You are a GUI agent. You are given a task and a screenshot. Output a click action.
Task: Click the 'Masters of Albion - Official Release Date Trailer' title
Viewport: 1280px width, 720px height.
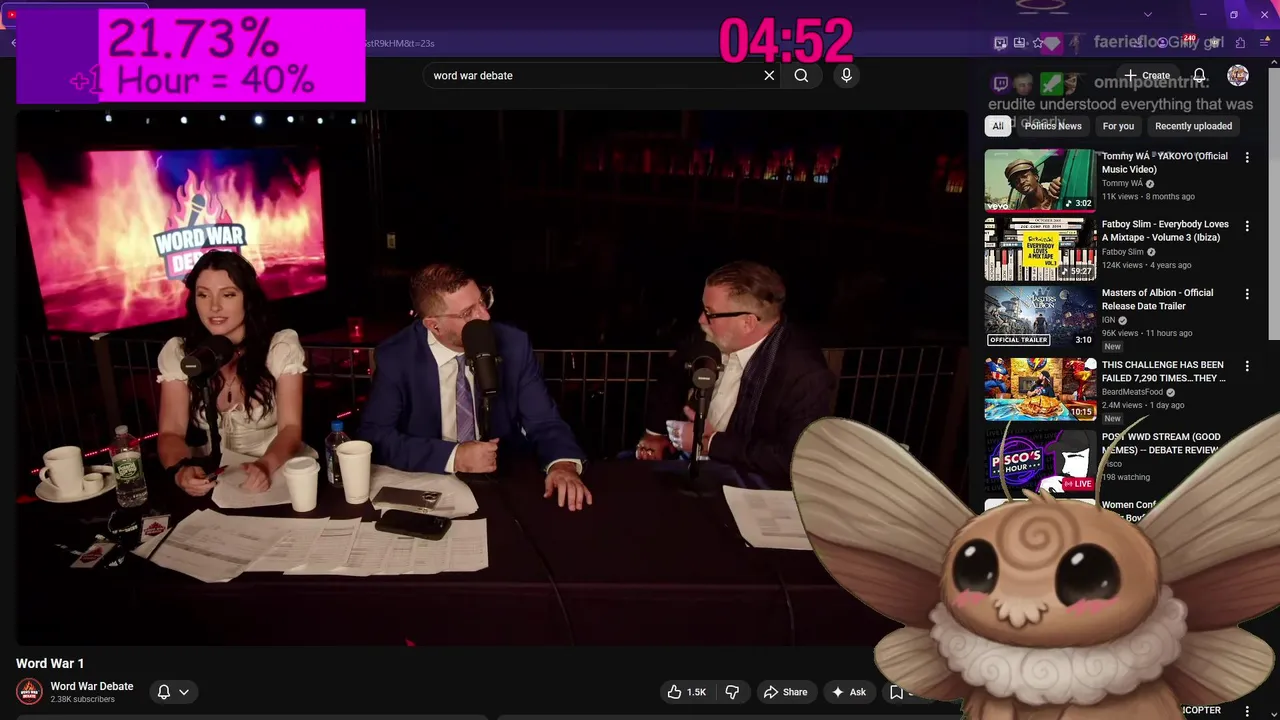(x=1157, y=299)
